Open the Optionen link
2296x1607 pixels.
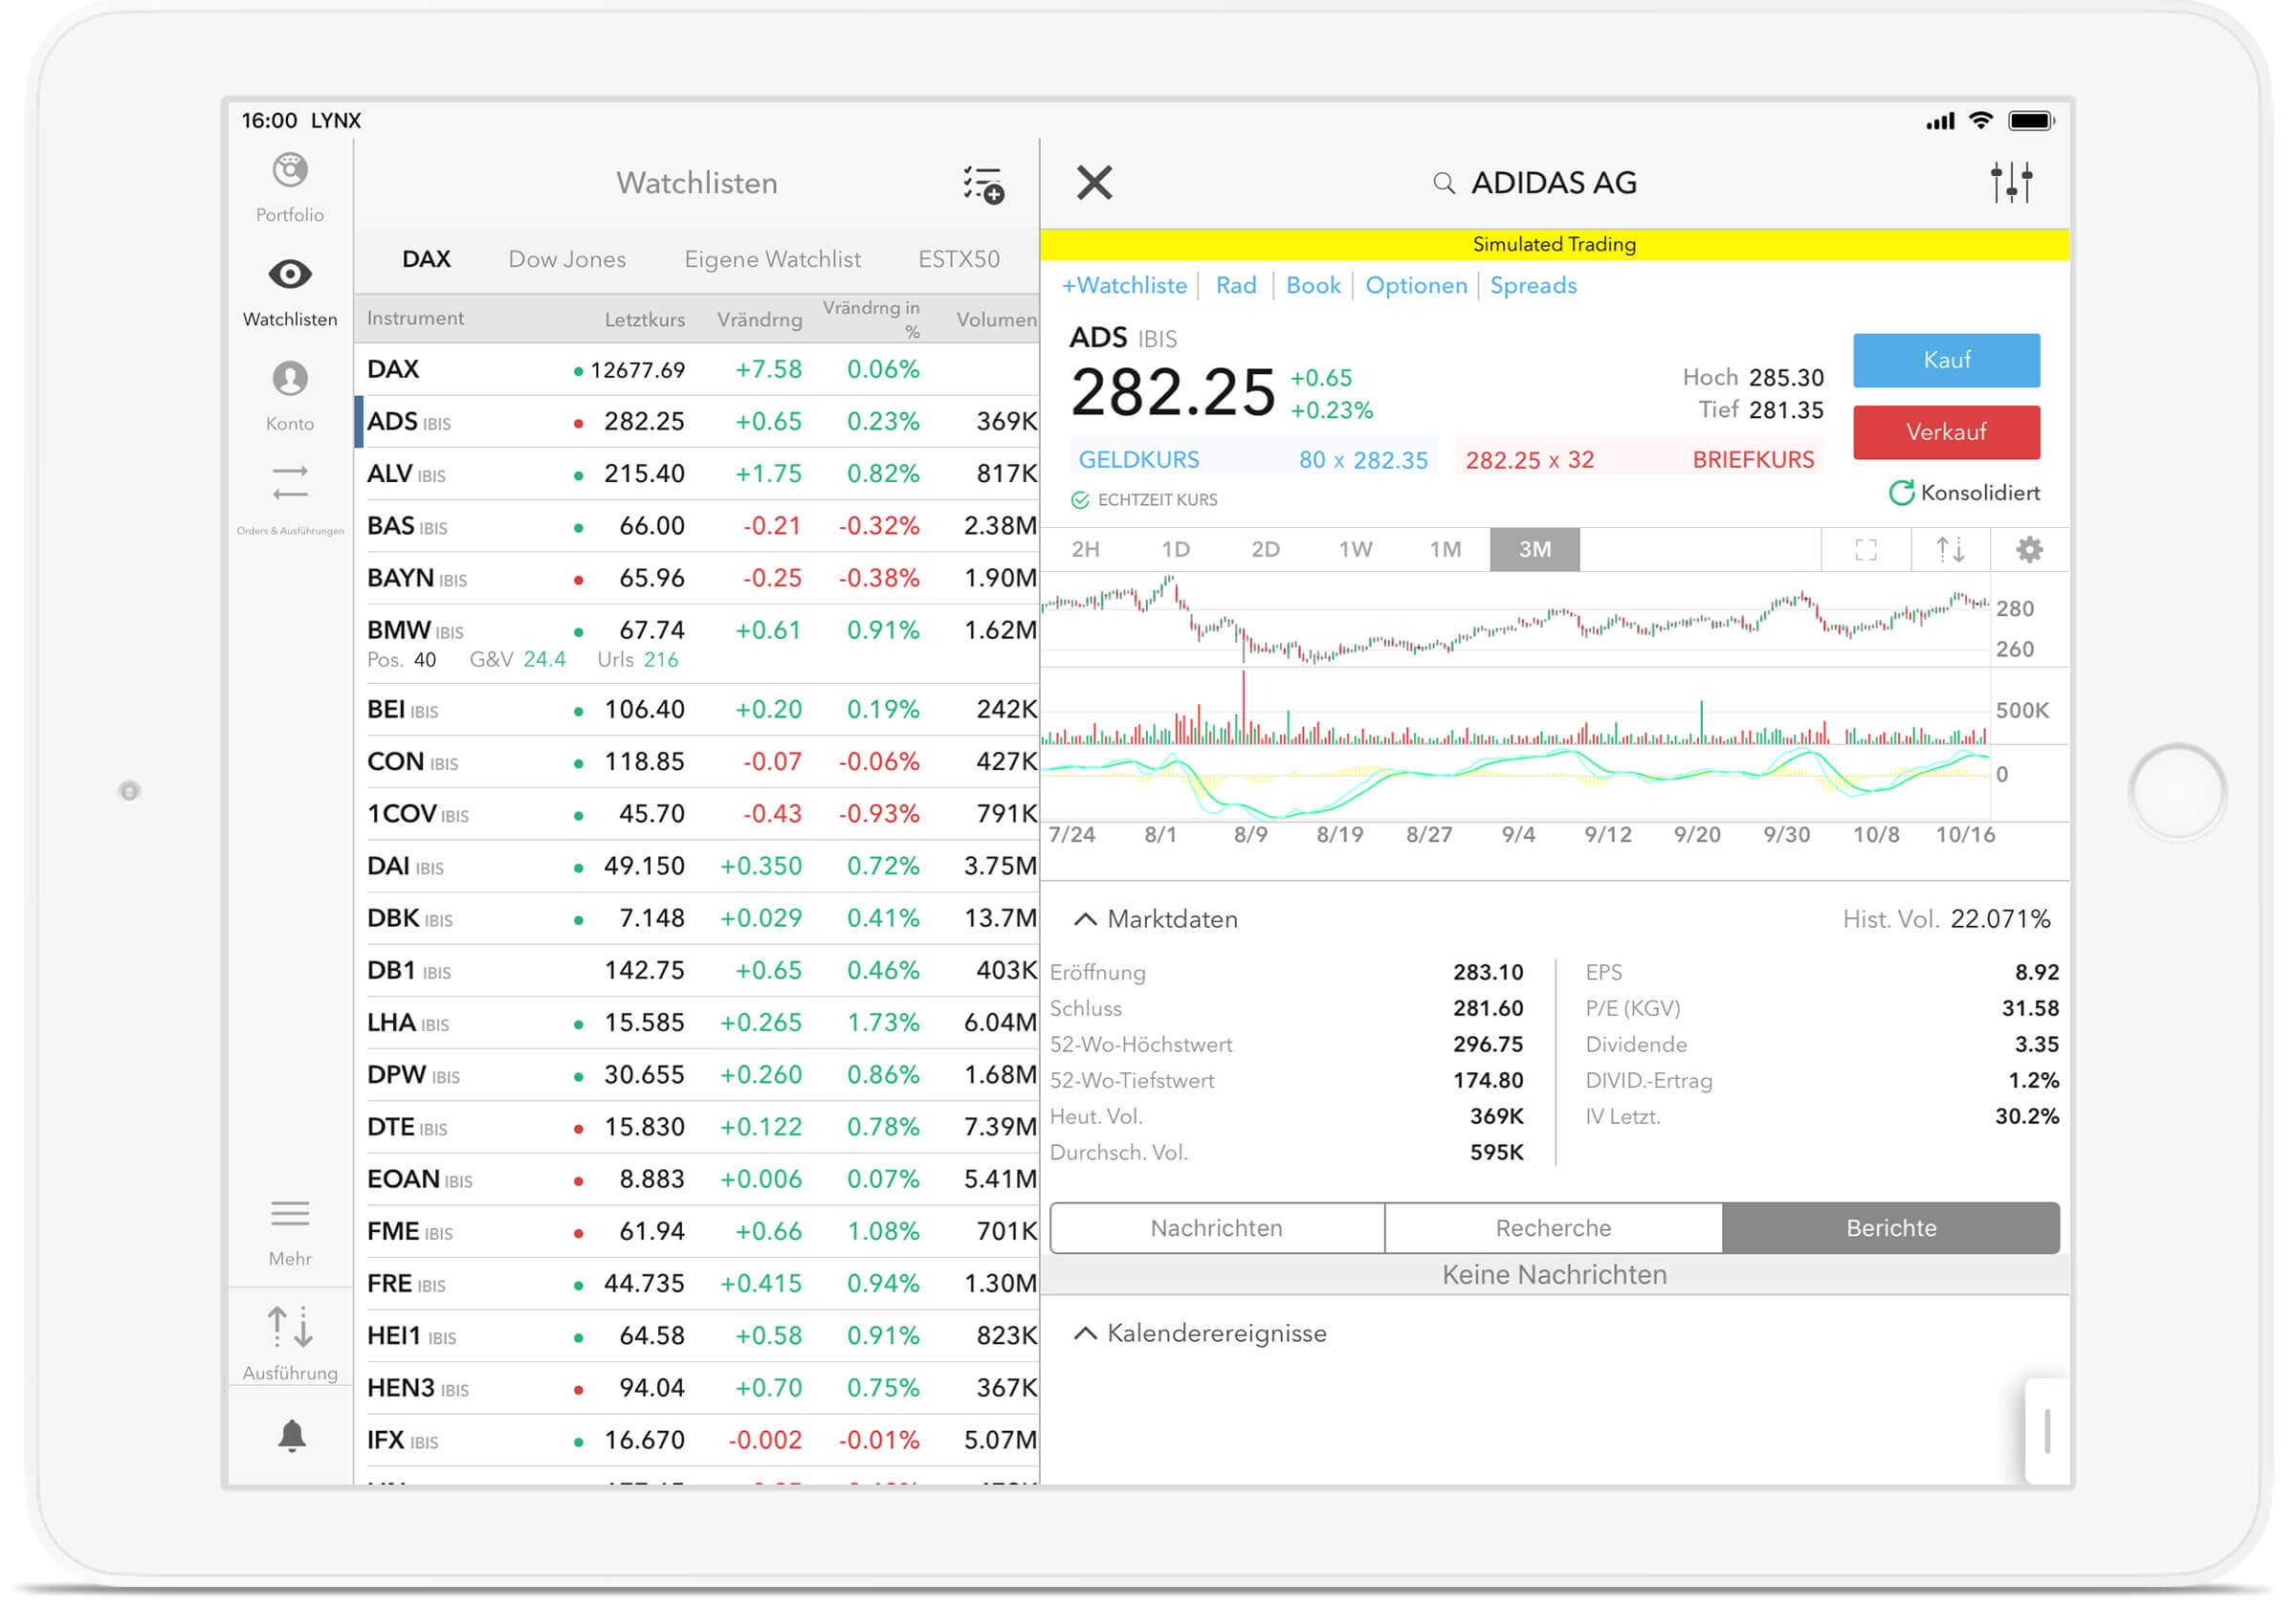click(1416, 286)
